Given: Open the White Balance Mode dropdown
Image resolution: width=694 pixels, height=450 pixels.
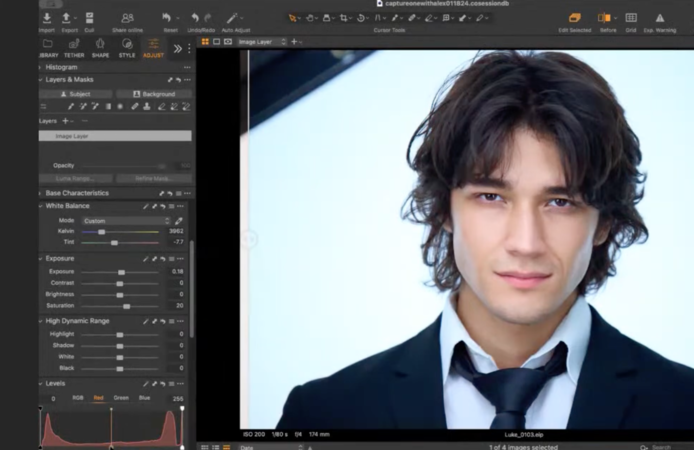Looking at the screenshot, I should point(126,220).
